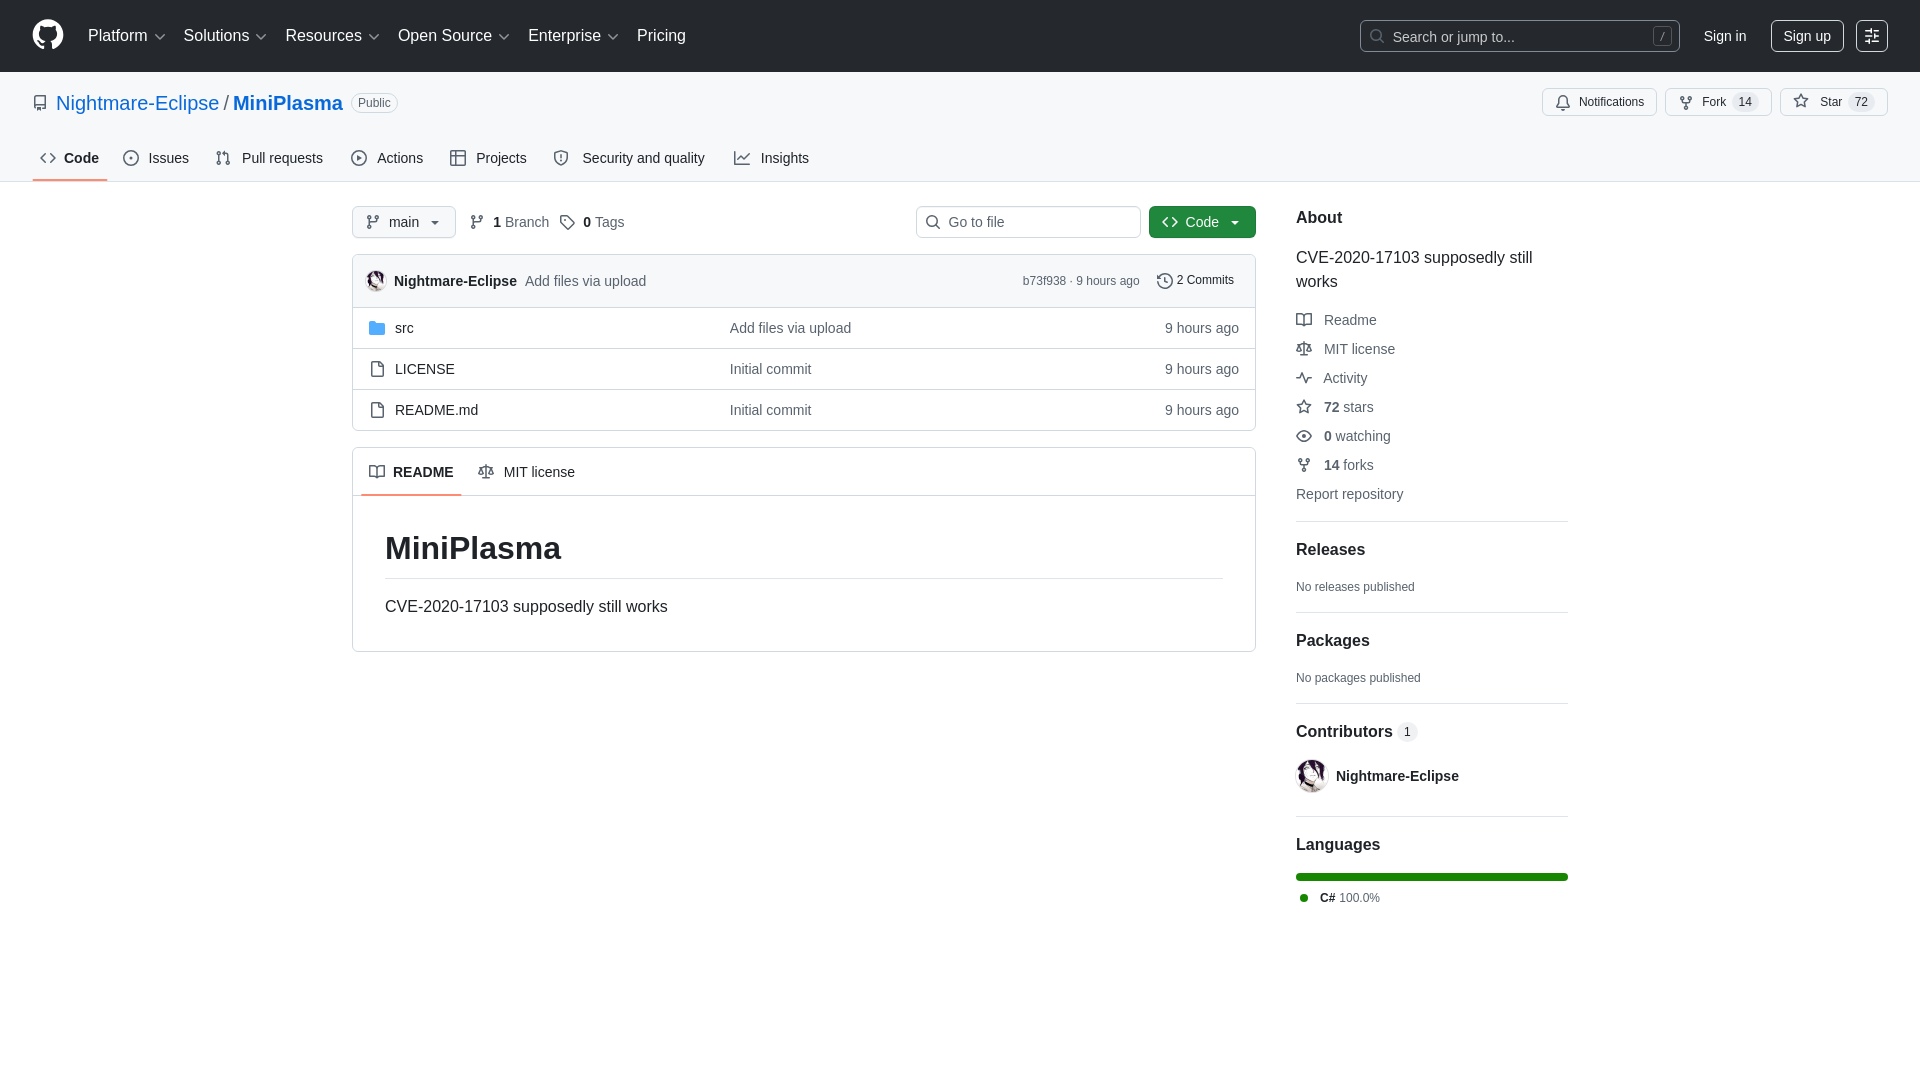
Task: Open the src folder
Action: pyautogui.click(x=404, y=328)
